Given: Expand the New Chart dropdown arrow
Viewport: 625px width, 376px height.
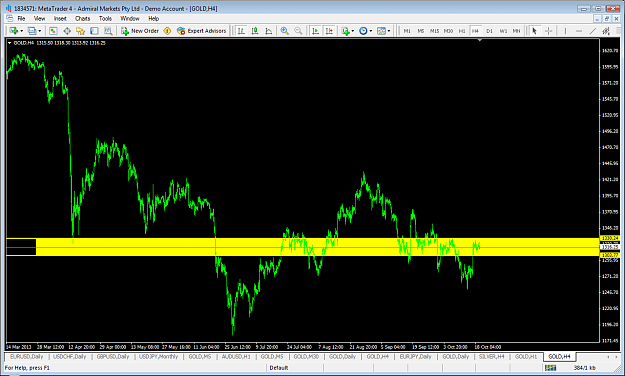Looking at the screenshot, I should [x=22, y=31].
